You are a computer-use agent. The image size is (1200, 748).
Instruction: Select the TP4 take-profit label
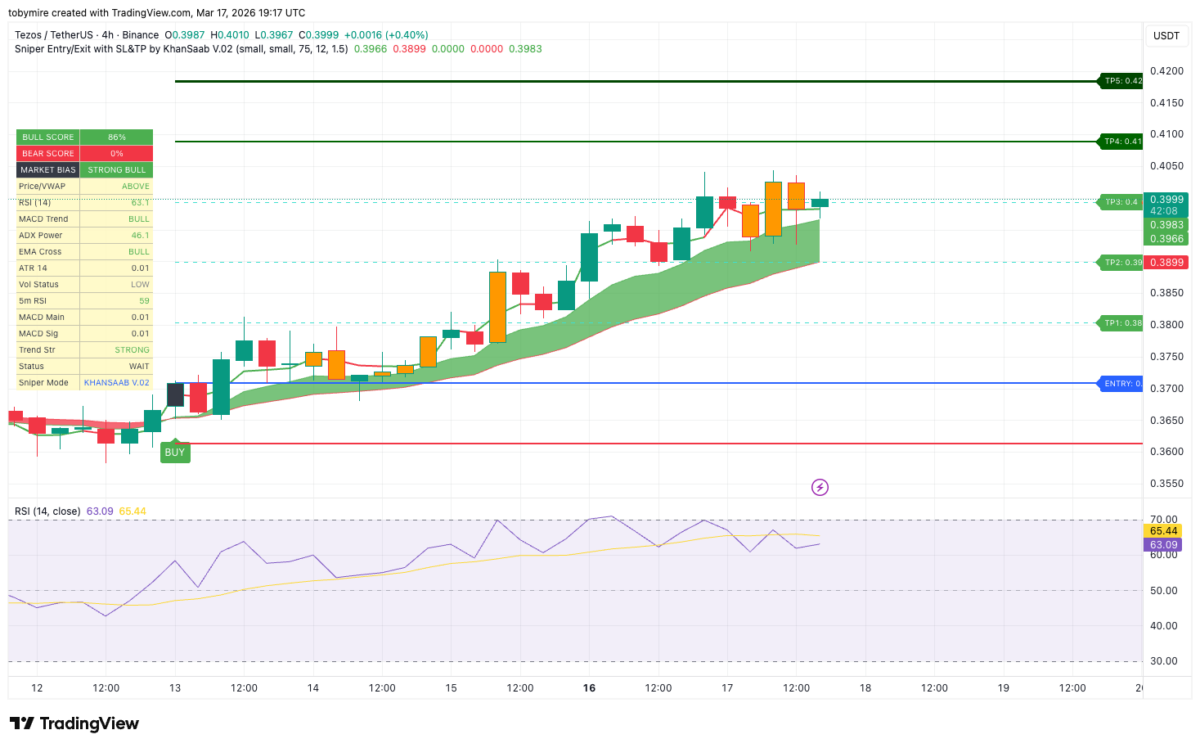click(1121, 141)
